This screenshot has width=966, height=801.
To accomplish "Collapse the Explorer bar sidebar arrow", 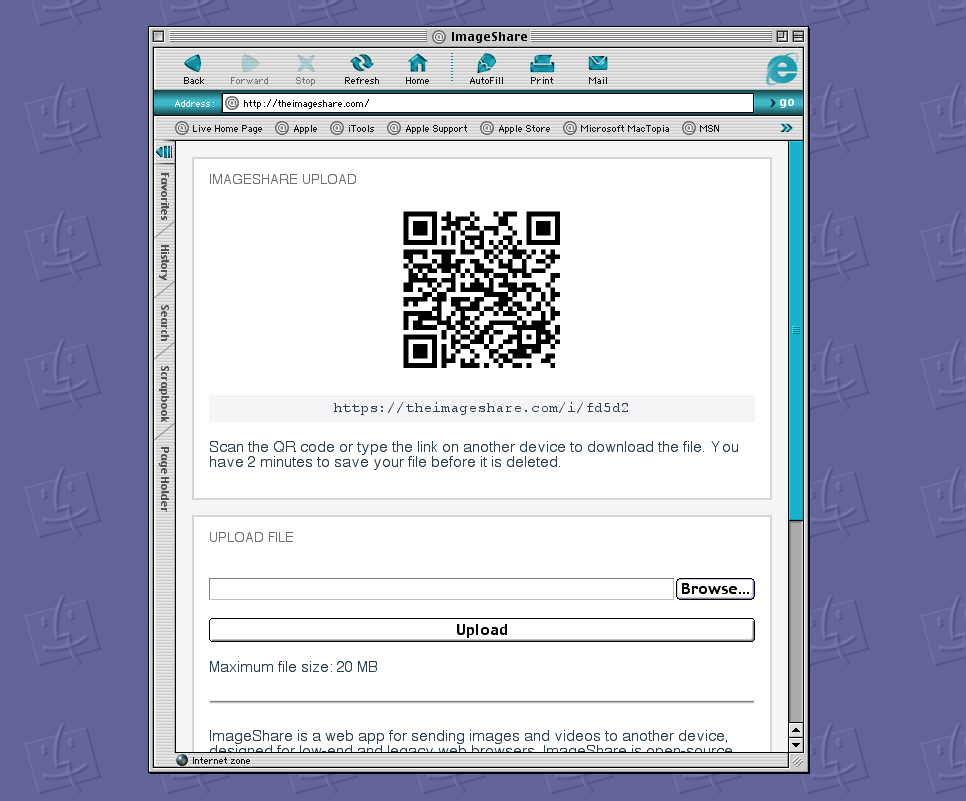I will (164, 152).
